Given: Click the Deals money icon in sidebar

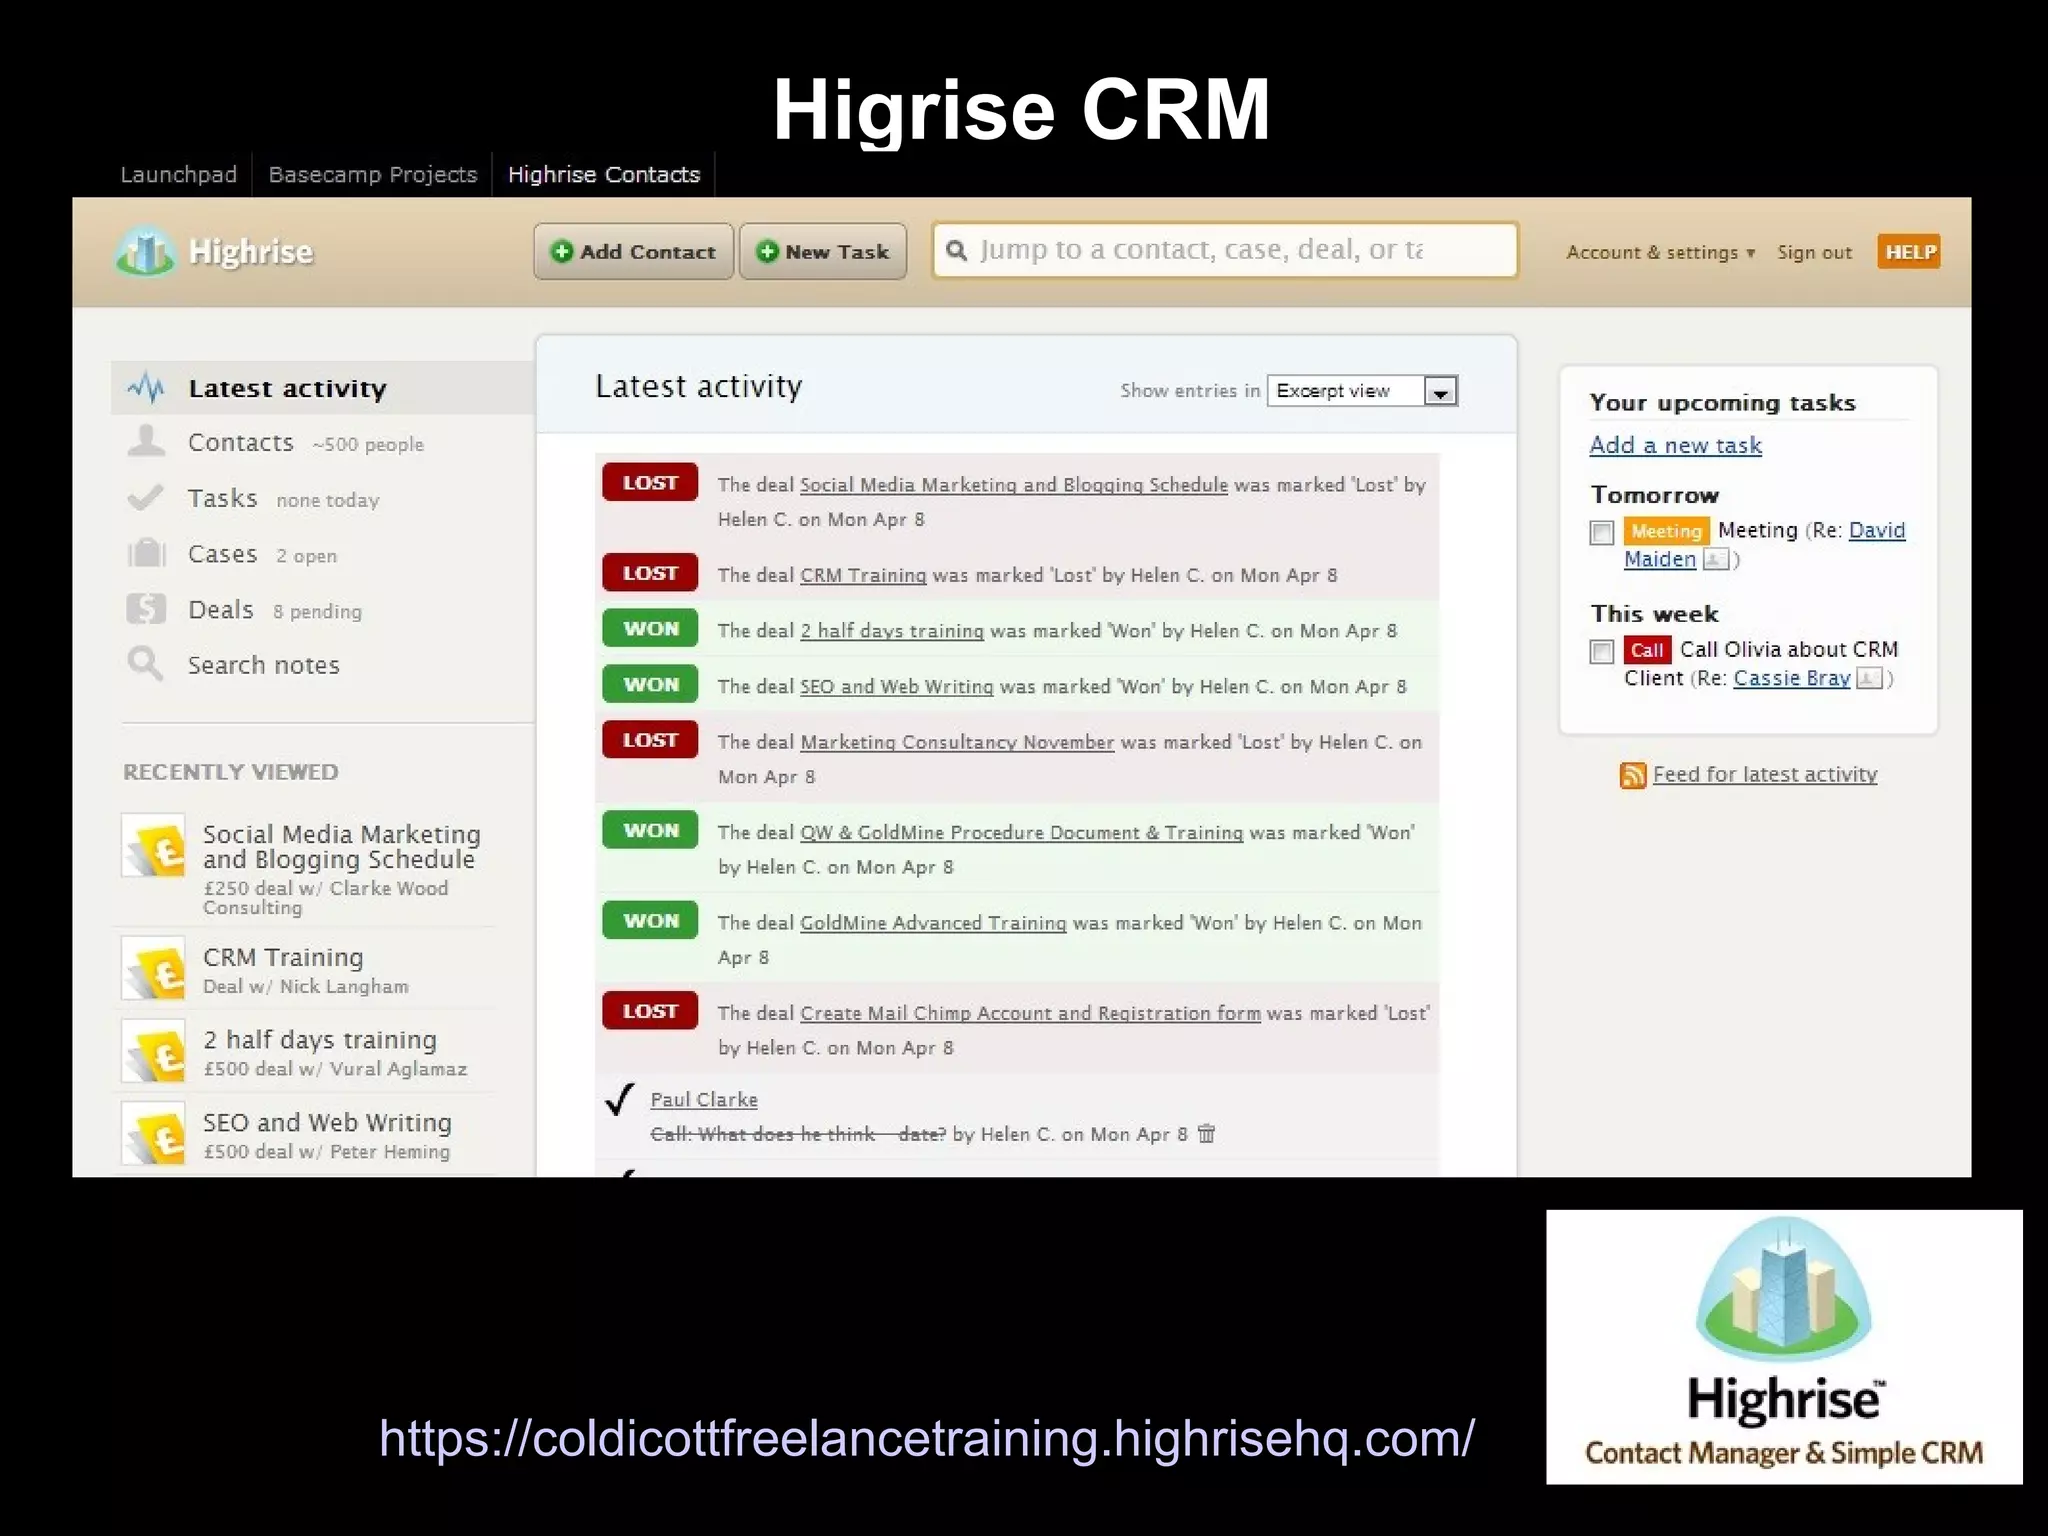Looking at the screenshot, I should (x=146, y=608).
